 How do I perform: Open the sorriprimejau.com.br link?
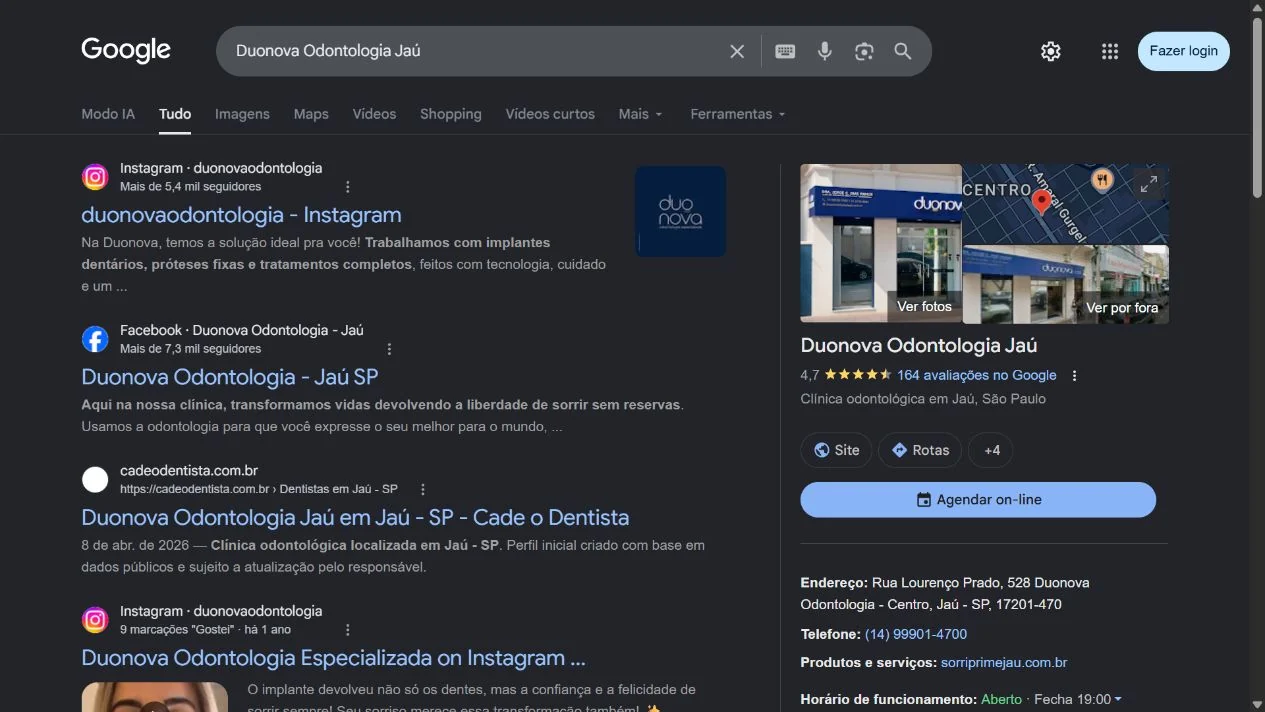tap(1004, 662)
